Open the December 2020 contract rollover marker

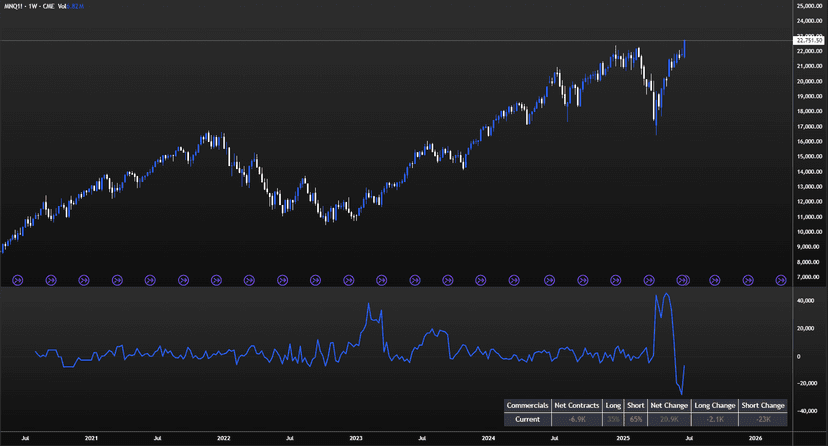[84, 280]
